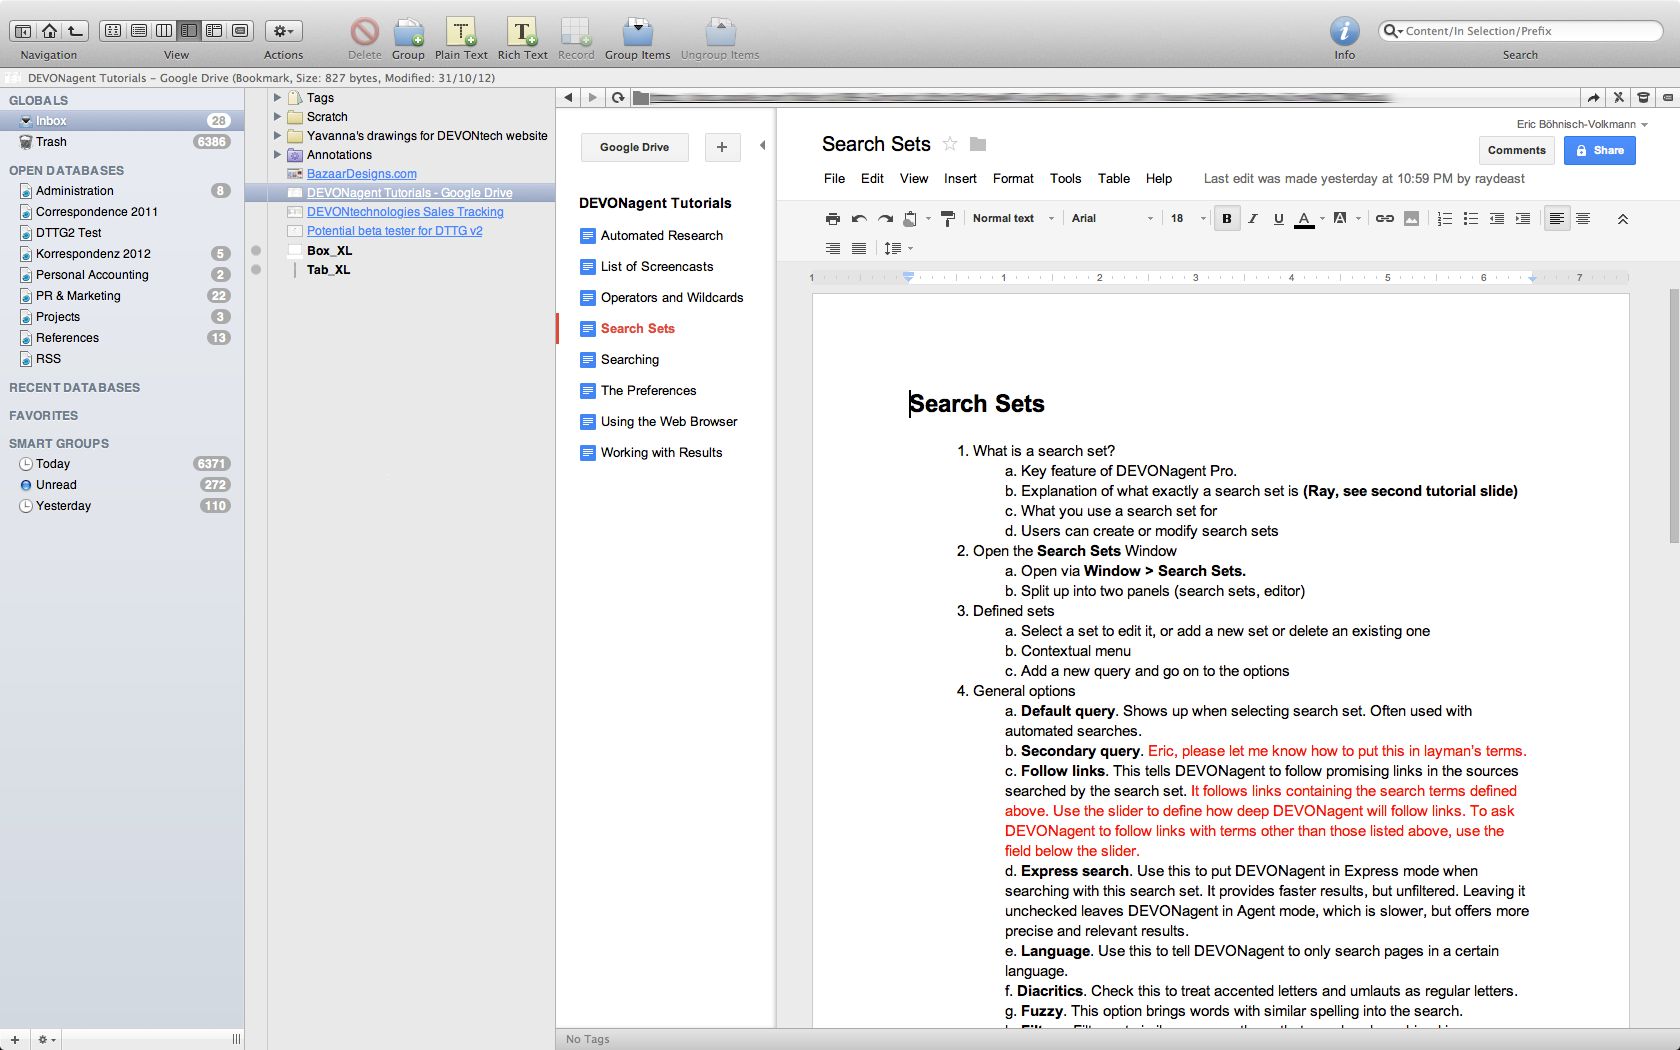The width and height of the screenshot is (1680, 1050).
Task: Open the Table menu in Docs
Action: pyautogui.click(x=1114, y=179)
